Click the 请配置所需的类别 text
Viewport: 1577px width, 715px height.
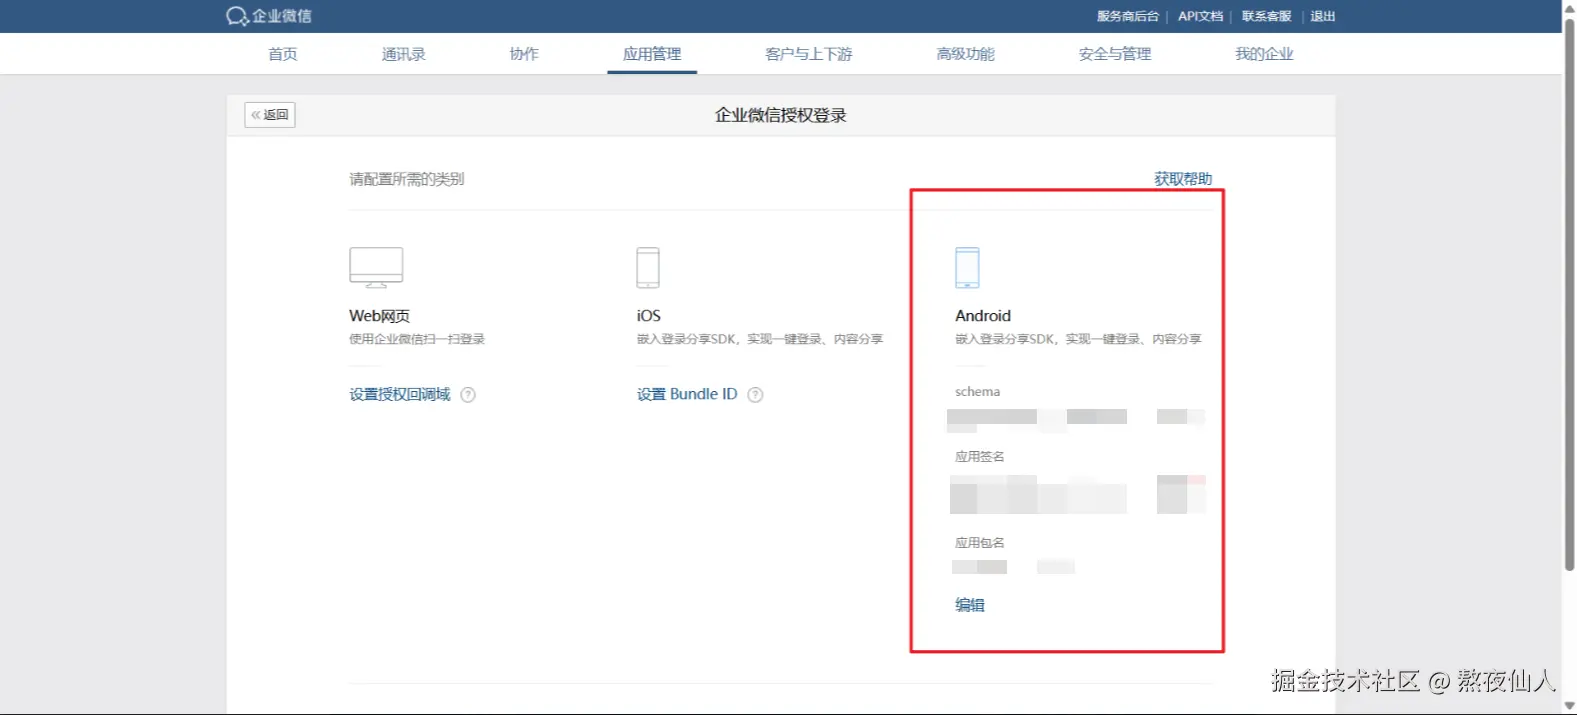pos(407,179)
